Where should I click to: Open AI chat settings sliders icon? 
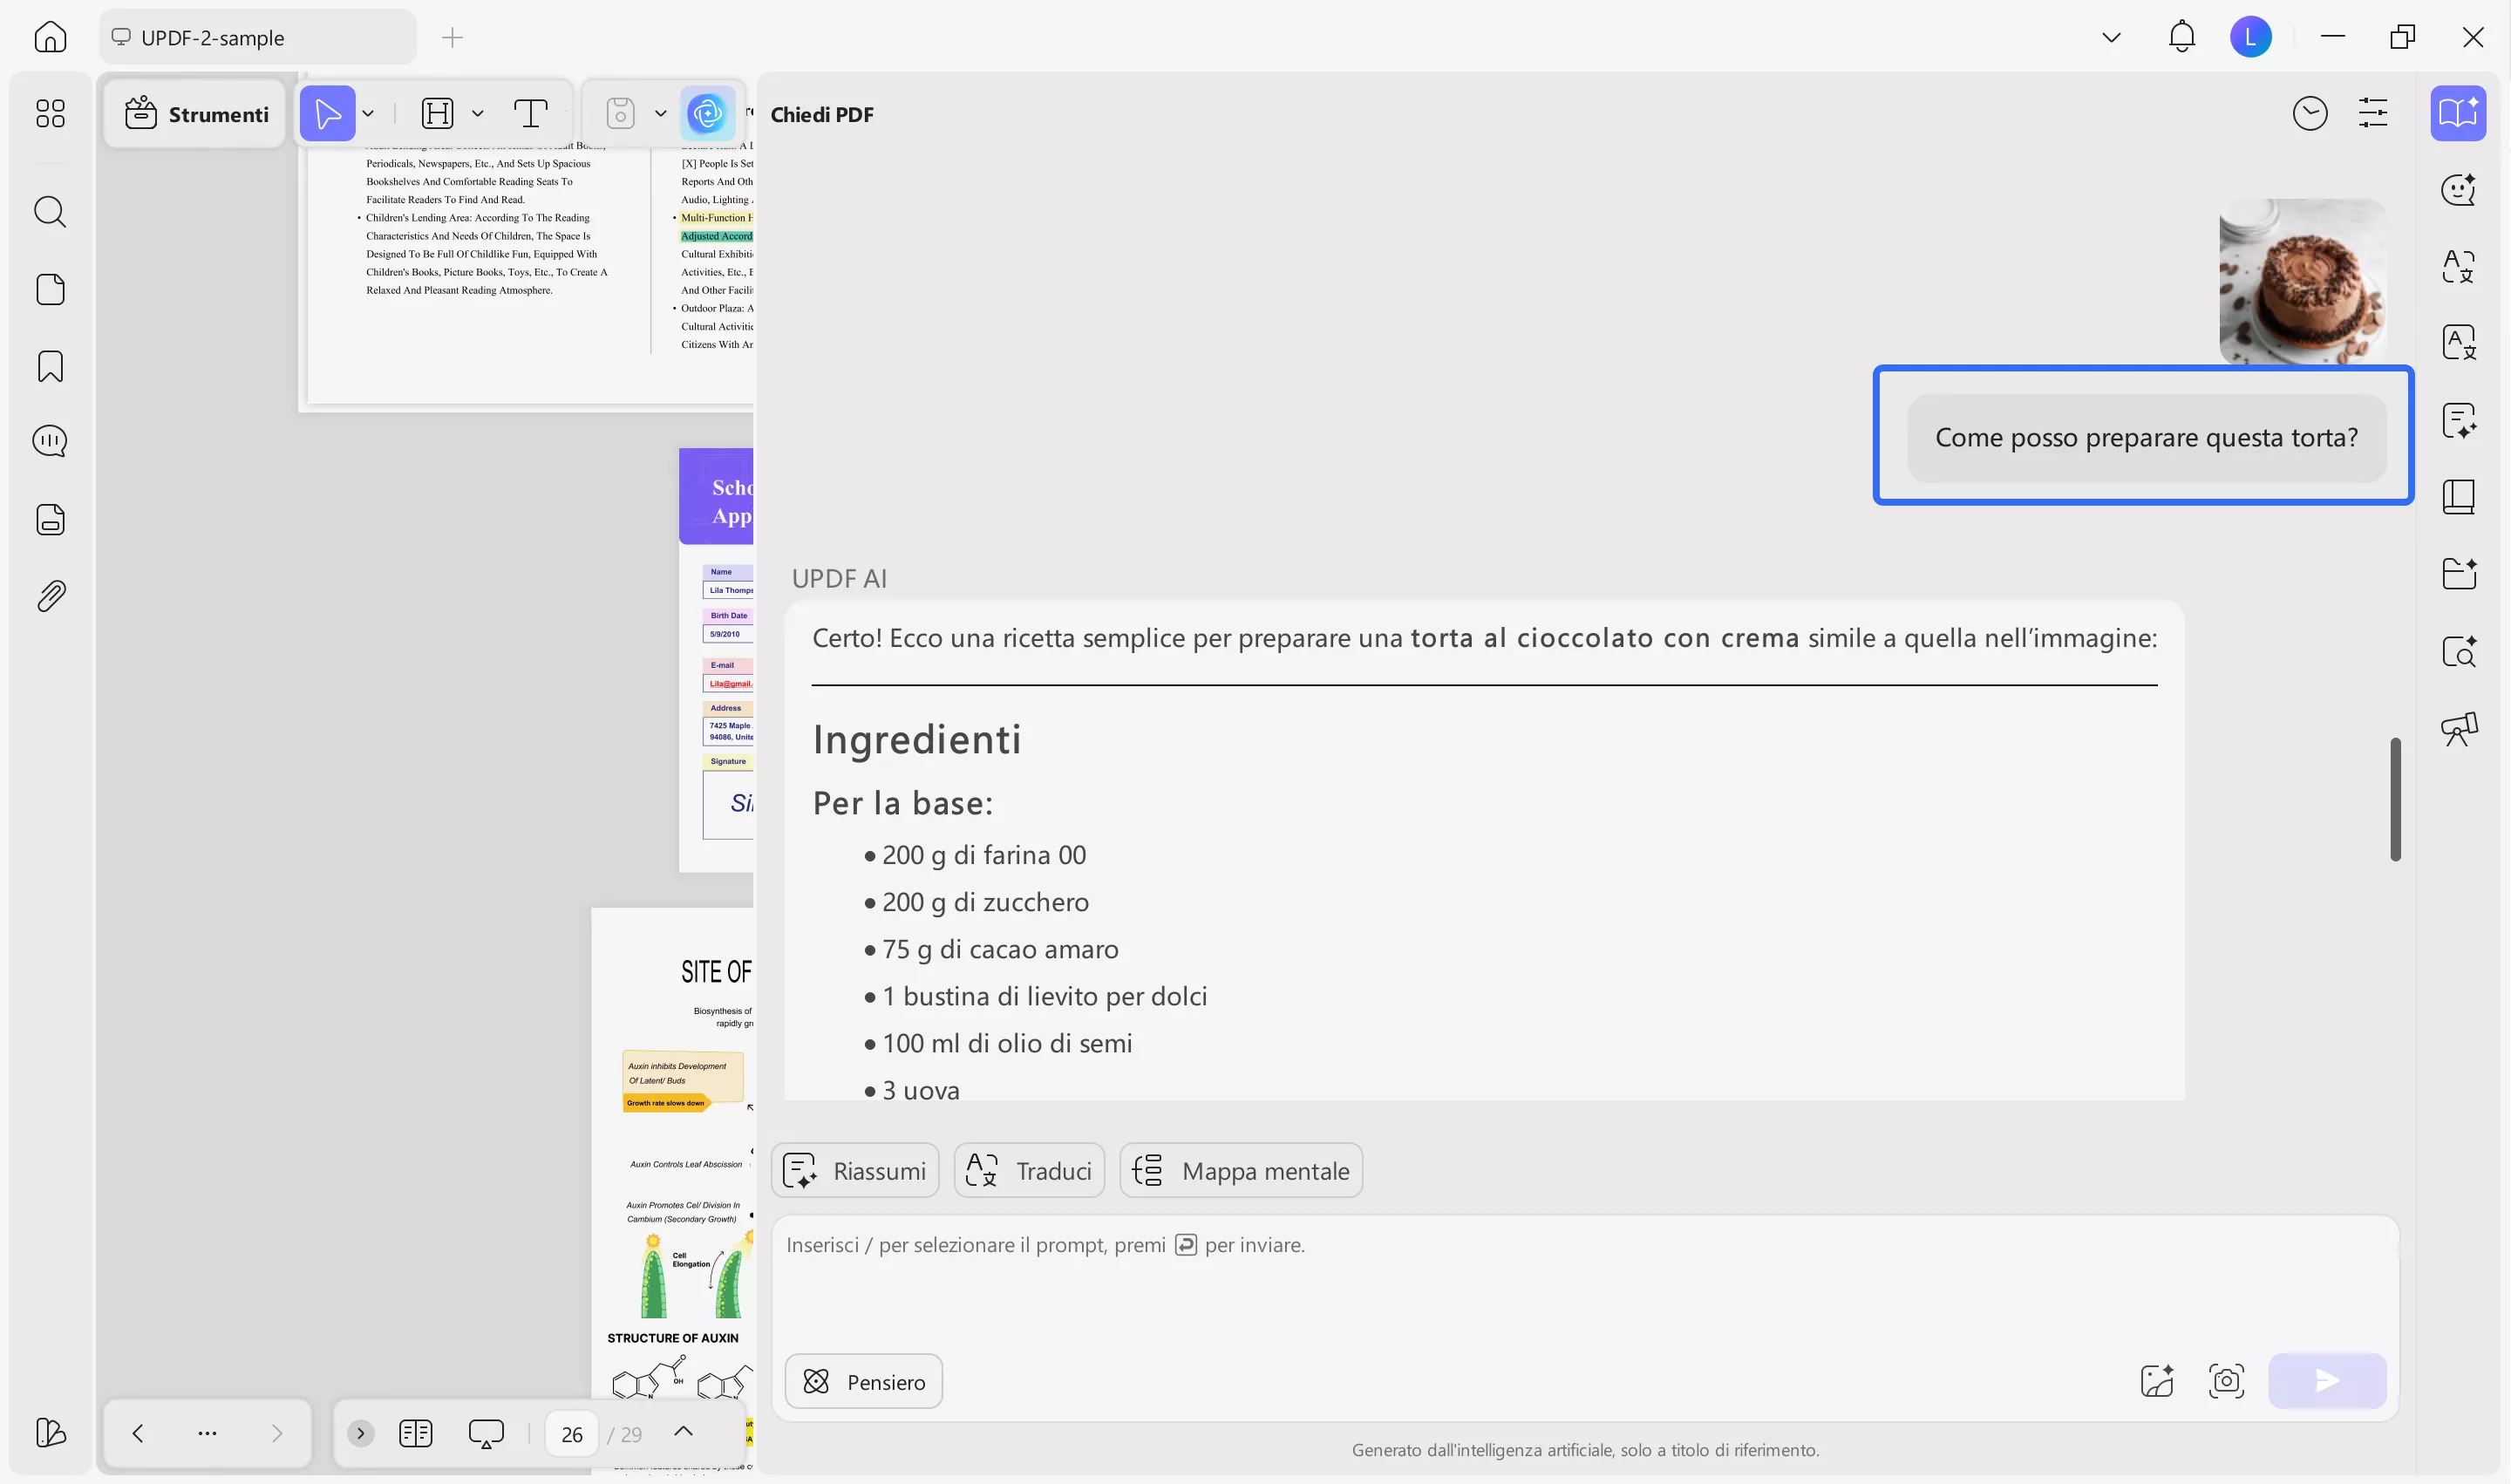point(2372,114)
